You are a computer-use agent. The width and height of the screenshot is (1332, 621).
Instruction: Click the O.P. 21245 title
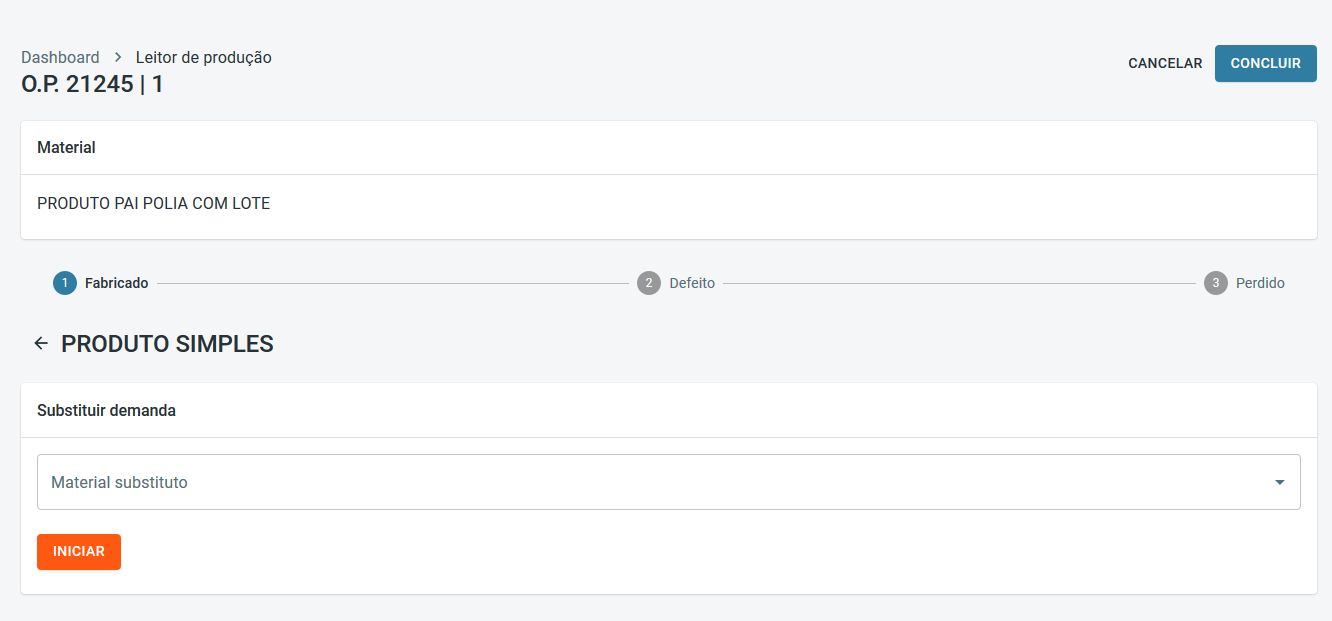pyautogui.click(x=92, y=84)
